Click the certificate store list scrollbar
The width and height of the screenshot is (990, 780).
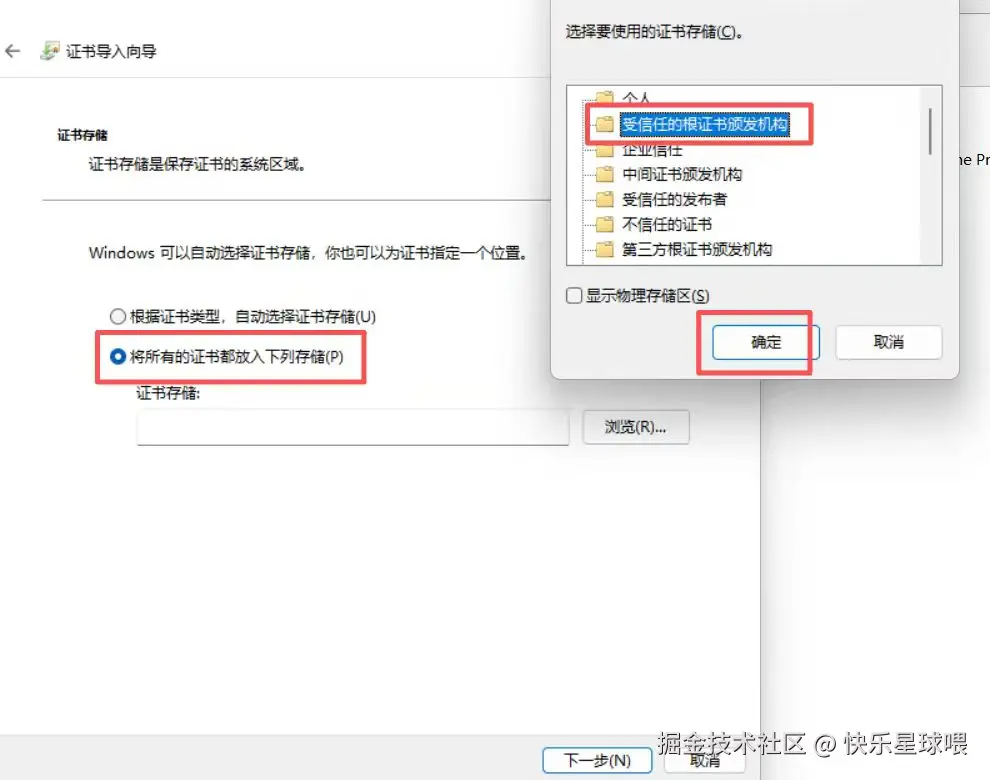coord(930,131)
